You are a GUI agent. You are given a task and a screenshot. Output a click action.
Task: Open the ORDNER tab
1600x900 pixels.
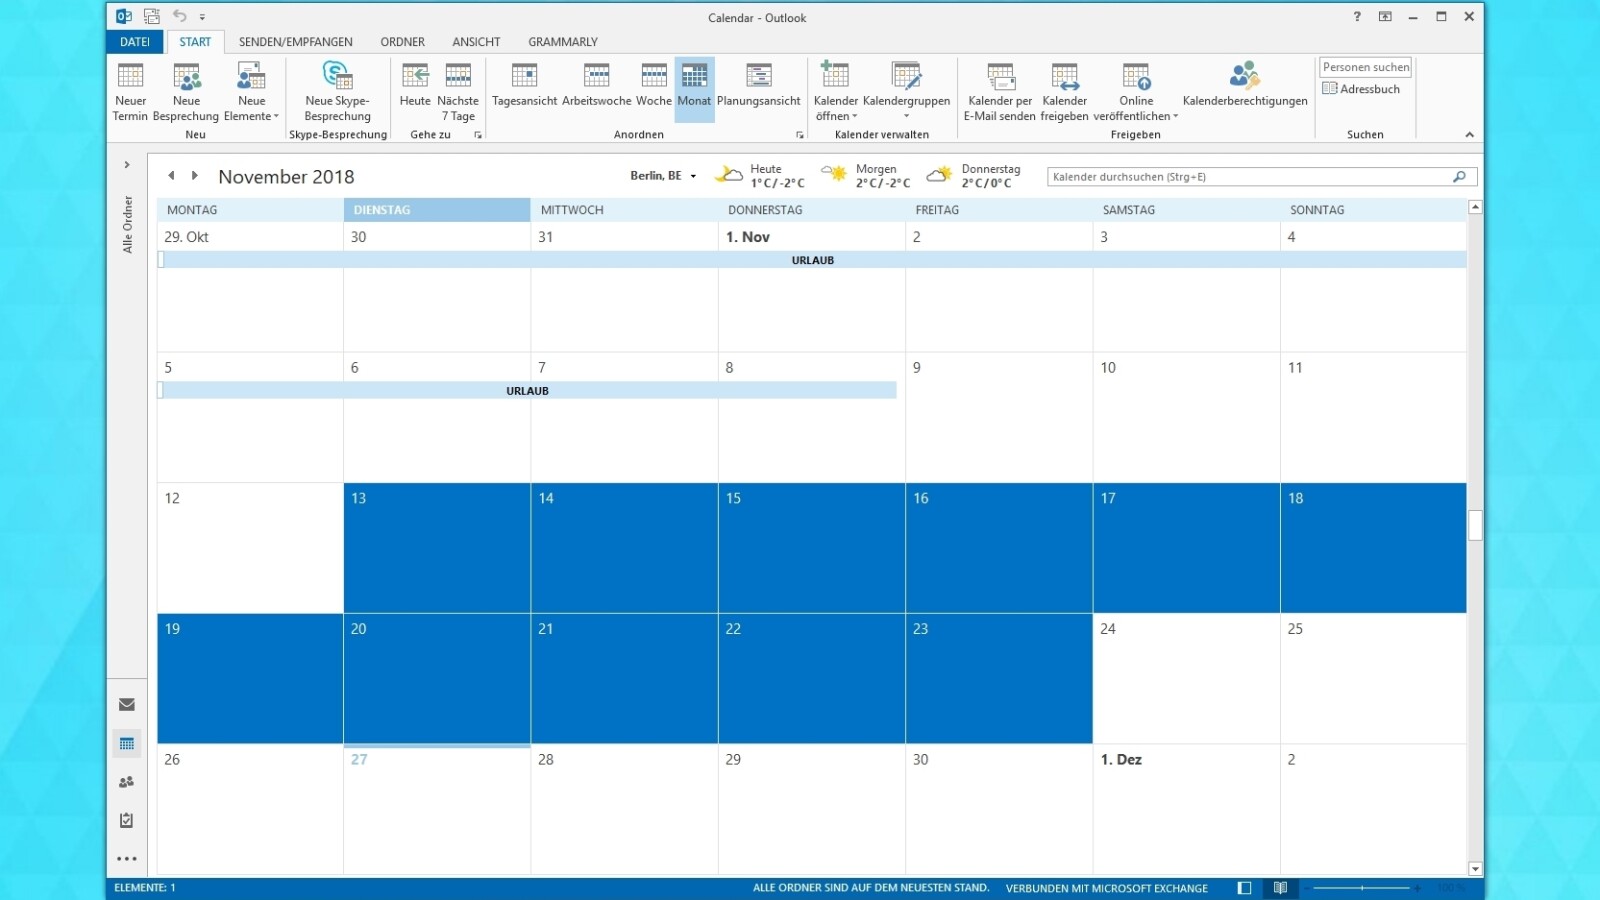[x=402, y=42]
